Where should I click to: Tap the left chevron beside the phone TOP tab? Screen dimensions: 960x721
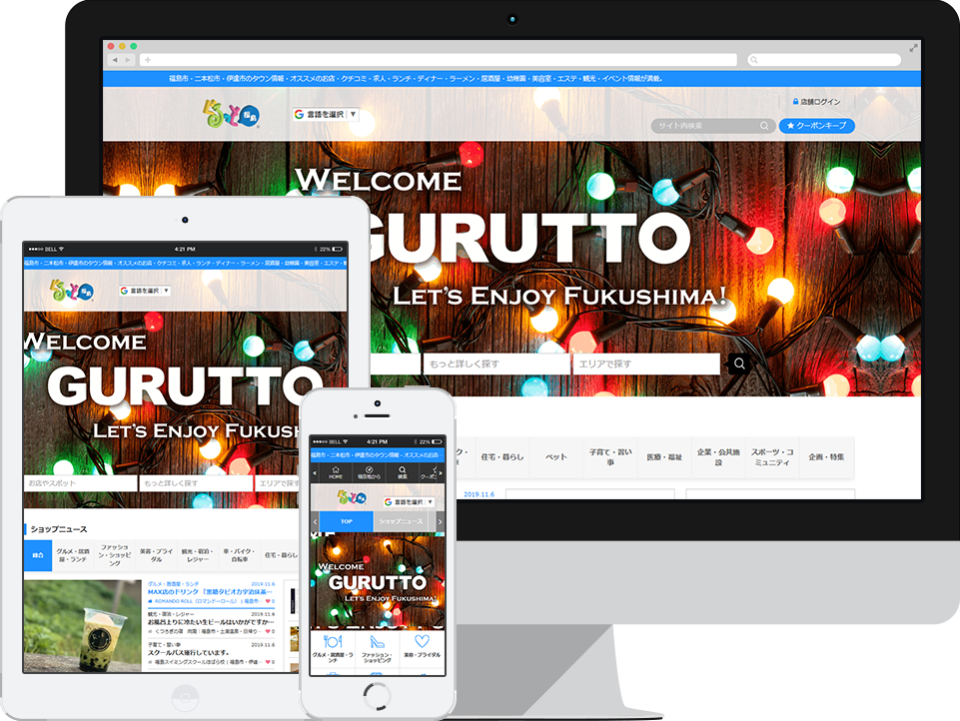point(315,521)
